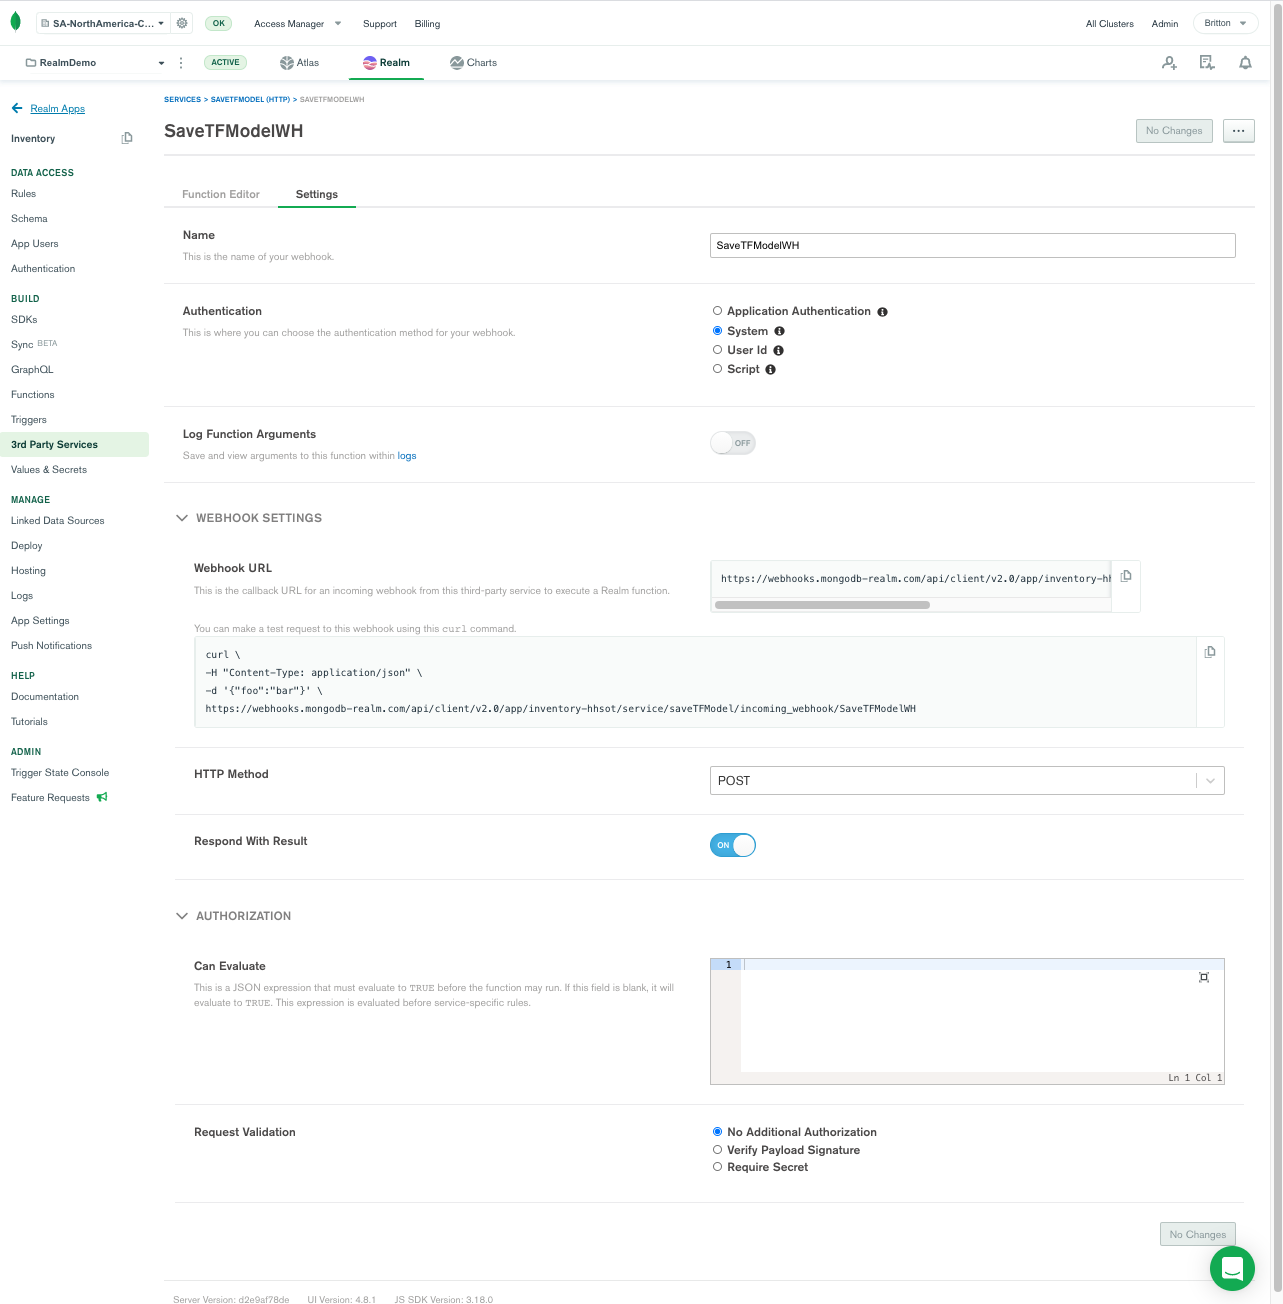Click SAVETFMODEL (HTTP) breadcrumb
1283x1304 pixels.
pyautogui.click(x=250, y=100)
